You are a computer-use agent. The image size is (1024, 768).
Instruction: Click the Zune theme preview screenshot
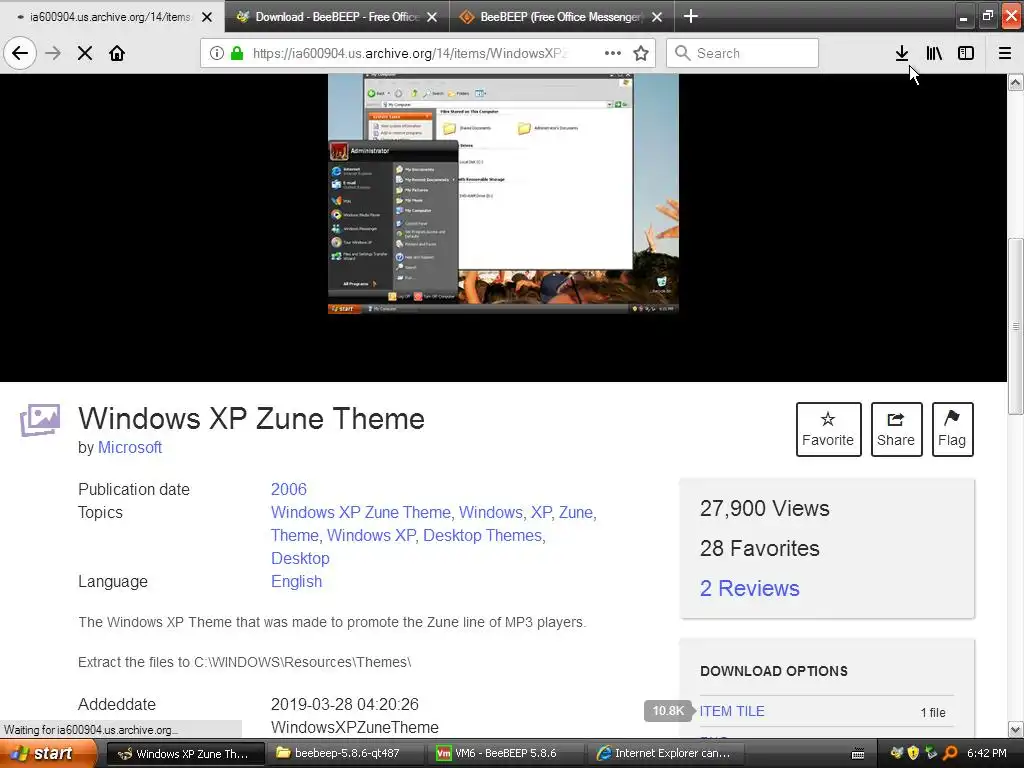tap(503, 194)
